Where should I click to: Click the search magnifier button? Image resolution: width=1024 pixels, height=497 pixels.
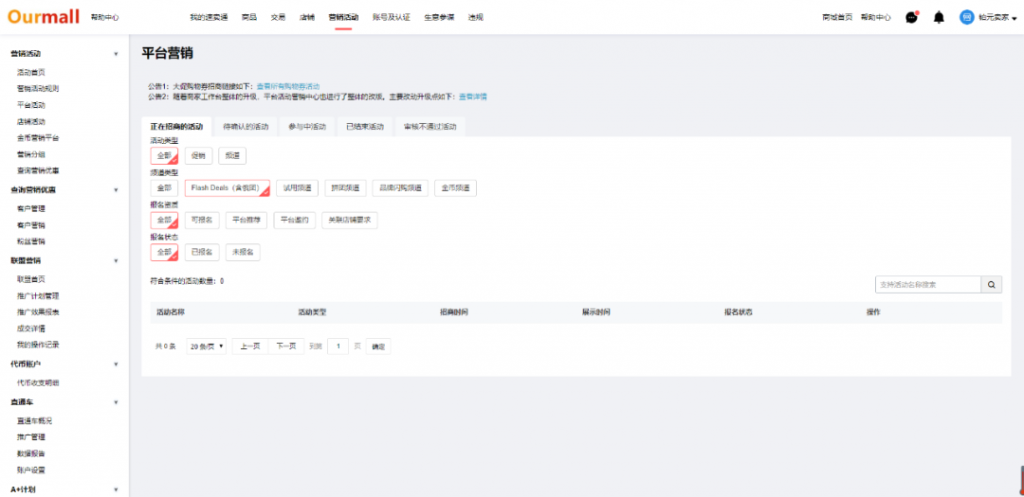992,285
